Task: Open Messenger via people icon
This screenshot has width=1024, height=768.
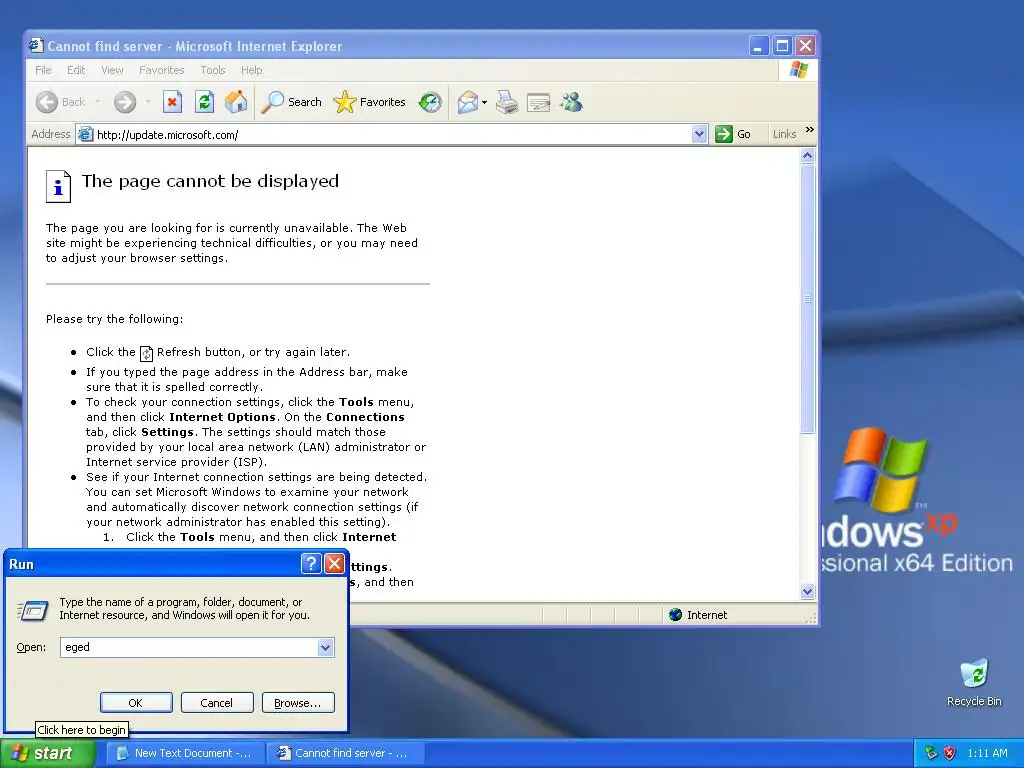Action: [571, 102]
